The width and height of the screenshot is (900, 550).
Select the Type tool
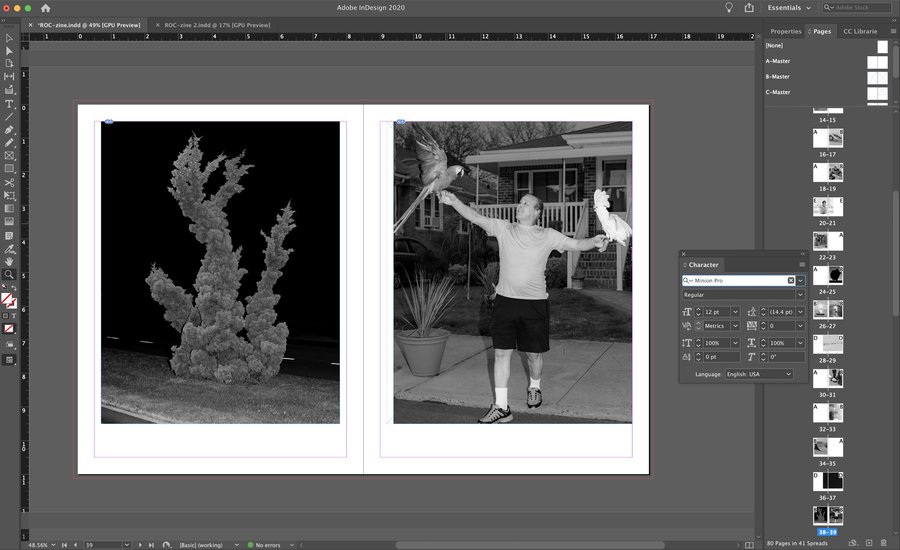[x=9, y=104]
